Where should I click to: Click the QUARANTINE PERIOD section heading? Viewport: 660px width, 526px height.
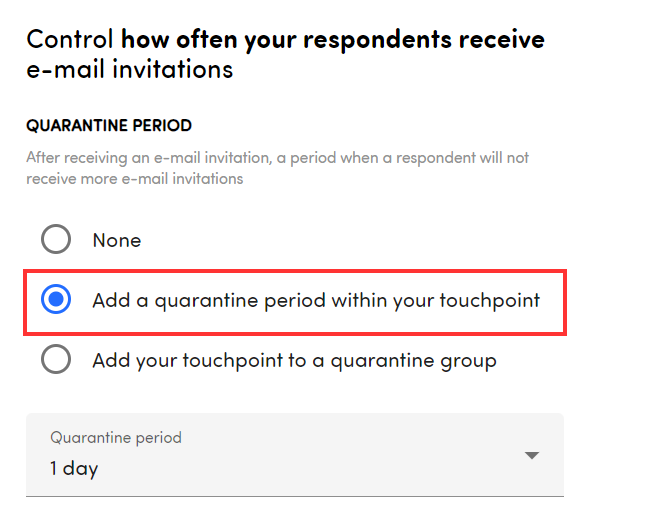[109, 126]
